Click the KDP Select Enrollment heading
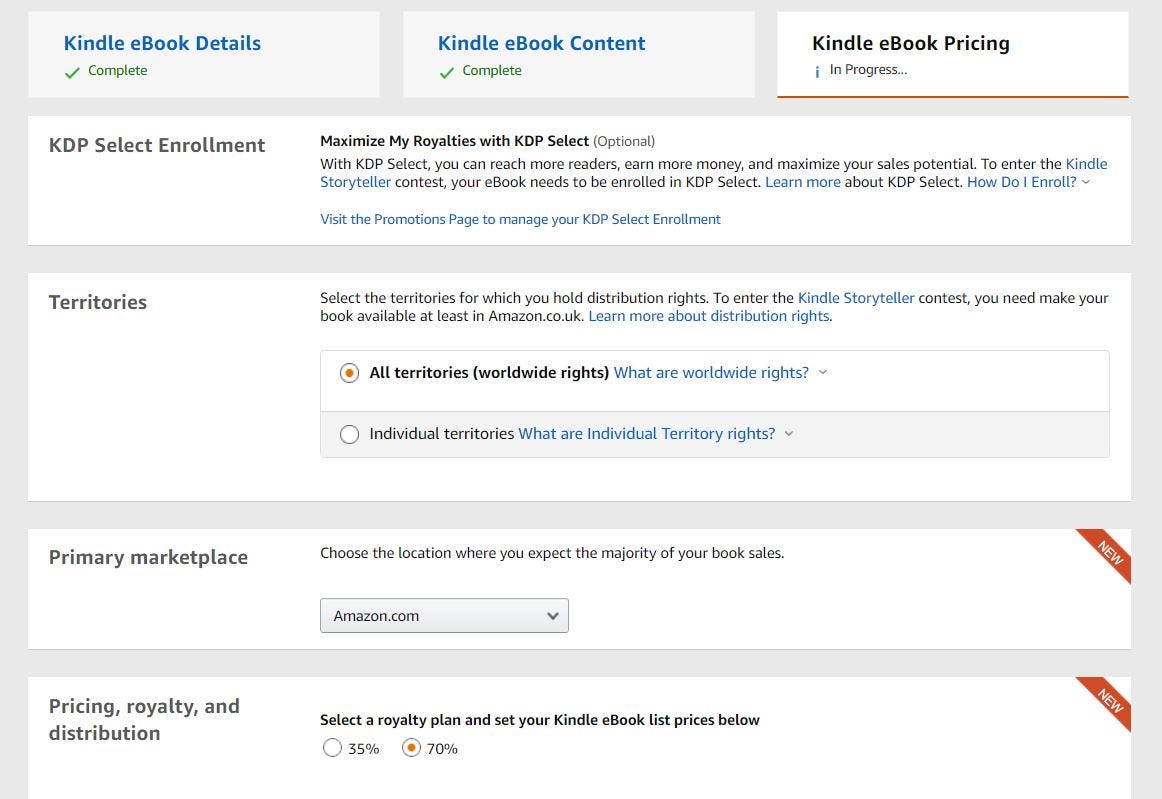1162x799 pixels. click(156, 145)
